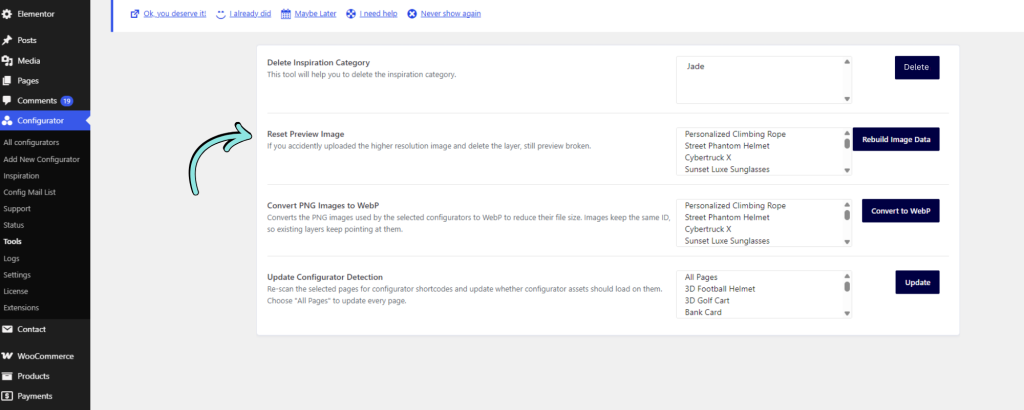Click the Comments speech bubble icon
1024x410 pixels.
pyautogui.click(x=7, y=101)
